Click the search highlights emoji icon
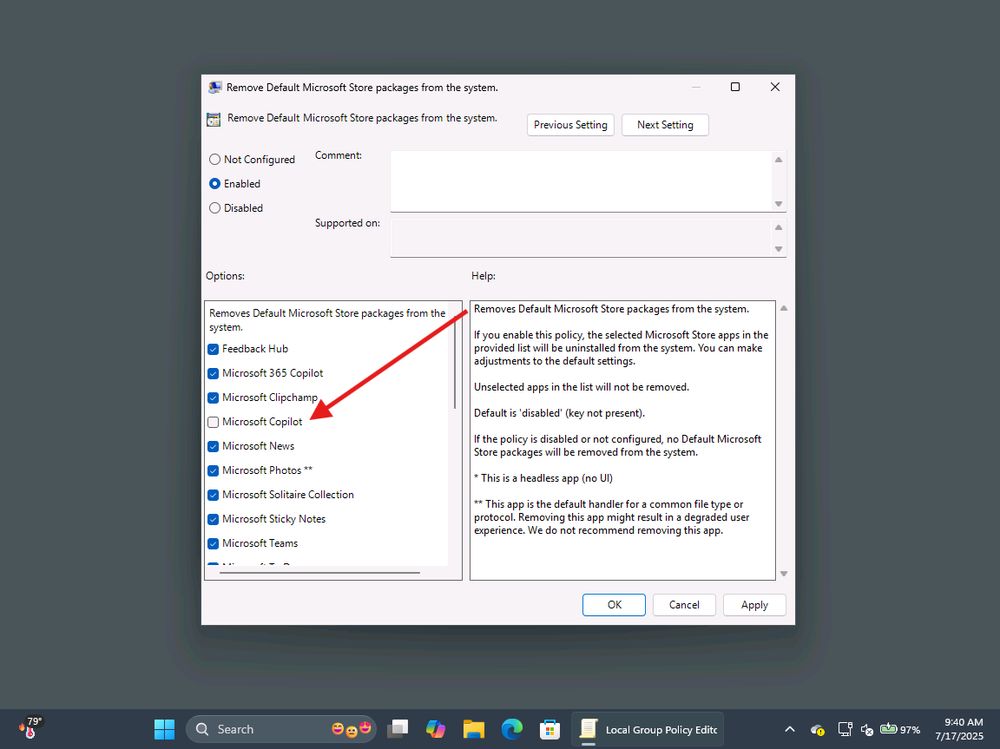 tap(351, 729)
